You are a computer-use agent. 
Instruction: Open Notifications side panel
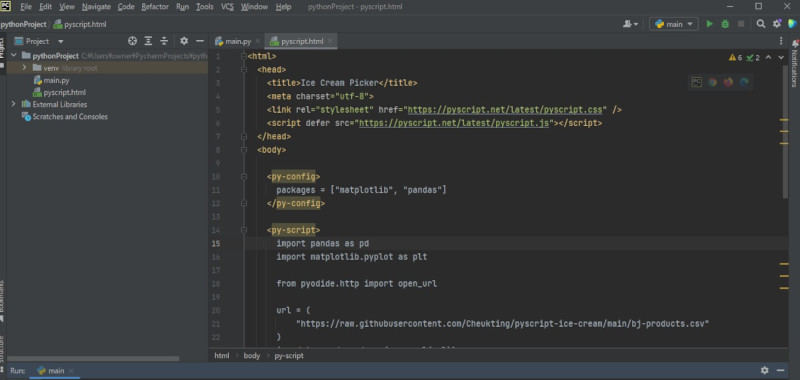[x=794, y=63]
